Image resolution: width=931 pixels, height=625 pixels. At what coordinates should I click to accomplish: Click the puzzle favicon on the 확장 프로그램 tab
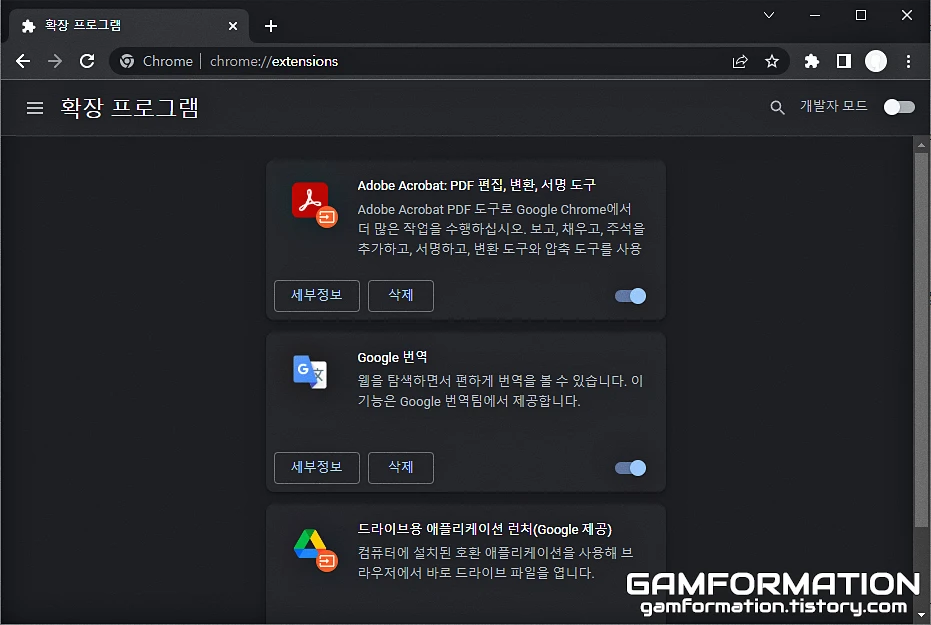28,26
